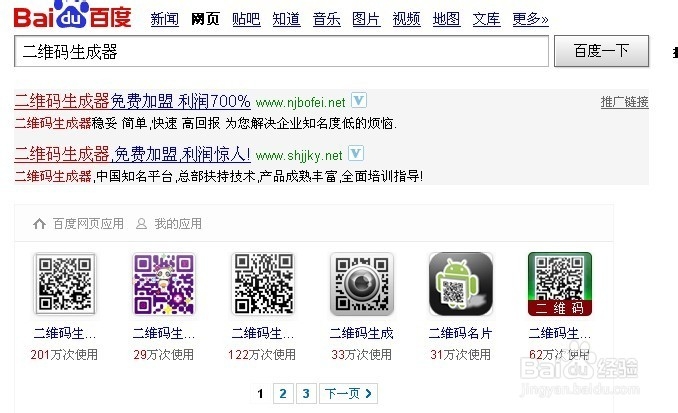Click the app title above 29万次使用
The width and height of the screenshot is (678, 413).
pyautogui.click(x=164, y=333)
